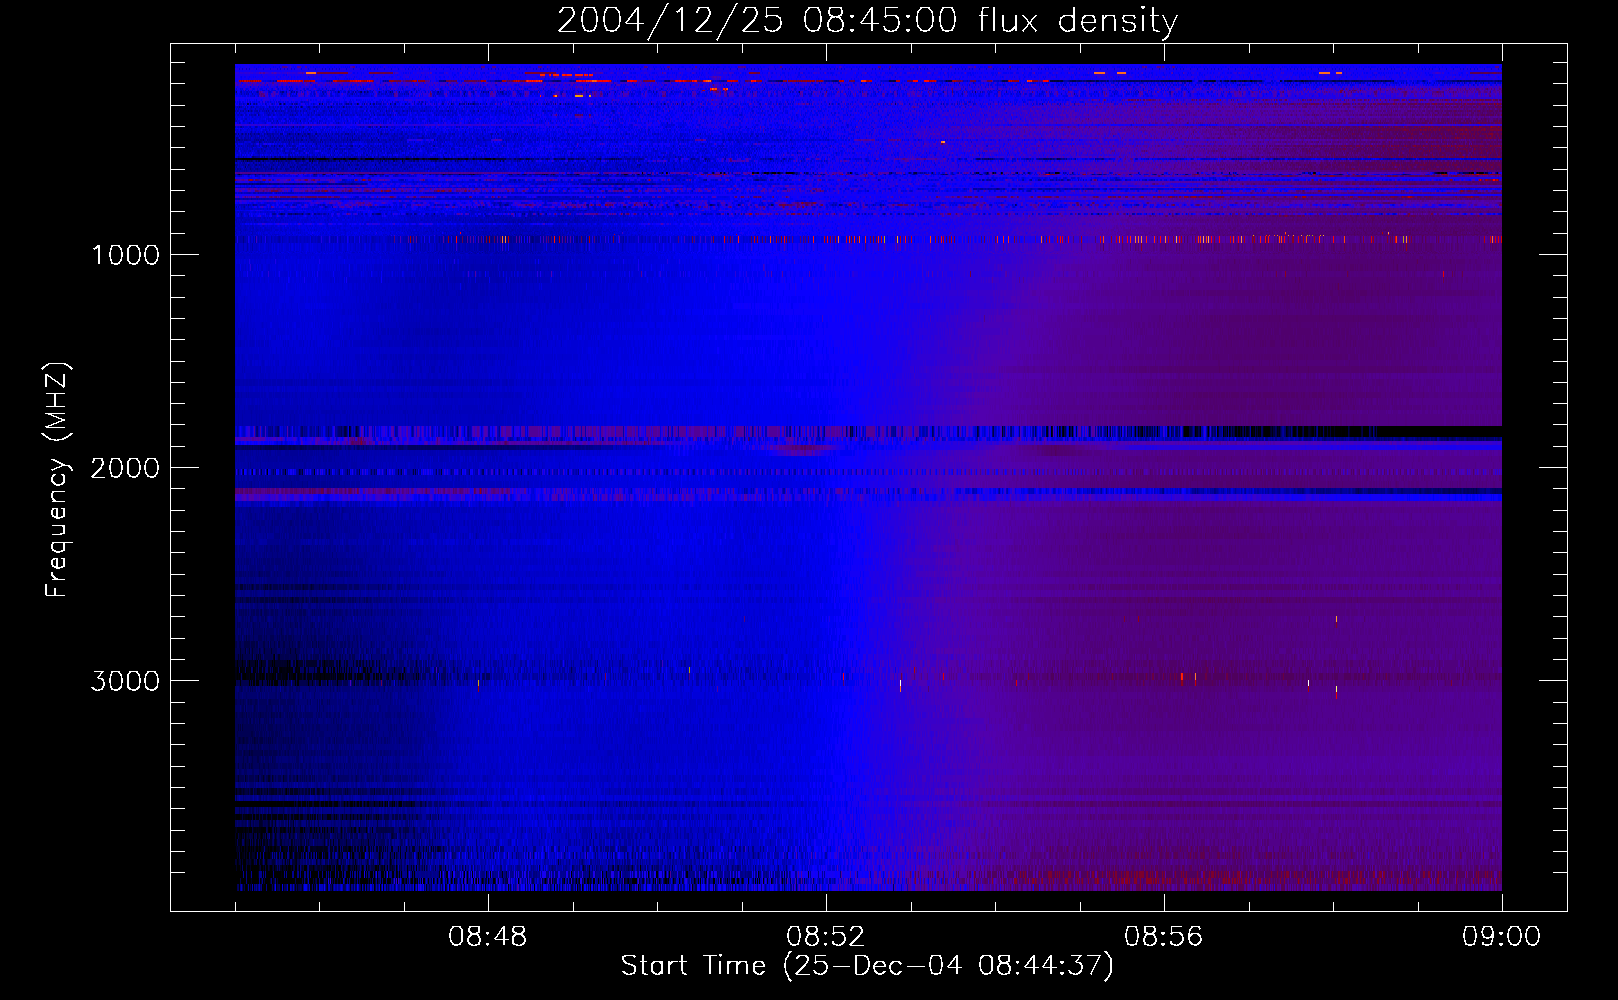The width and height of the screenshot is (1618, 1000).
Task: Click the 2000 frequency tick label
Action: click(x=125, y=468)
